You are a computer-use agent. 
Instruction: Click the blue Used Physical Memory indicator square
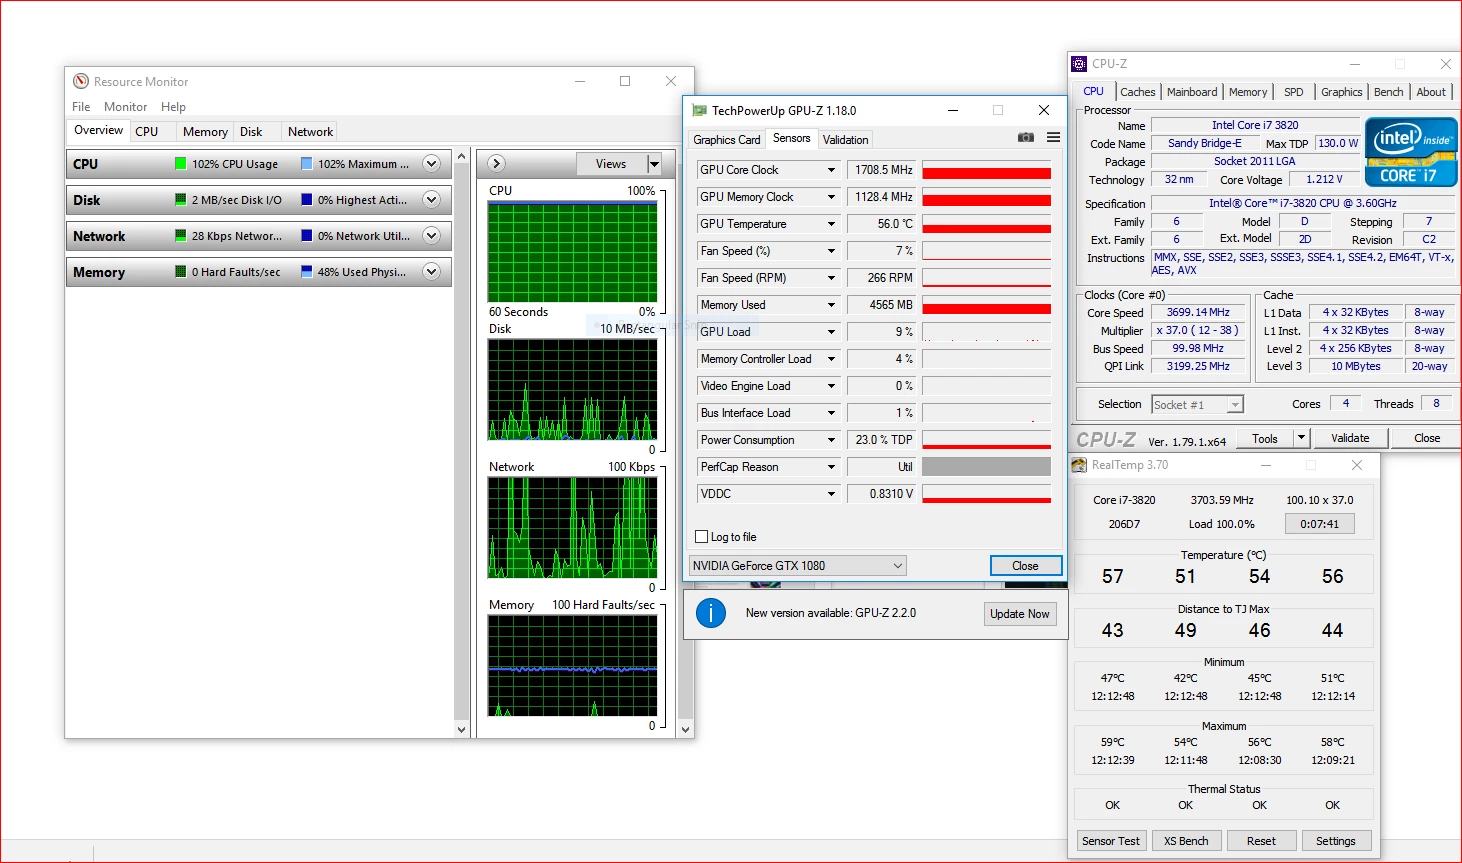[x=307, y=271]
